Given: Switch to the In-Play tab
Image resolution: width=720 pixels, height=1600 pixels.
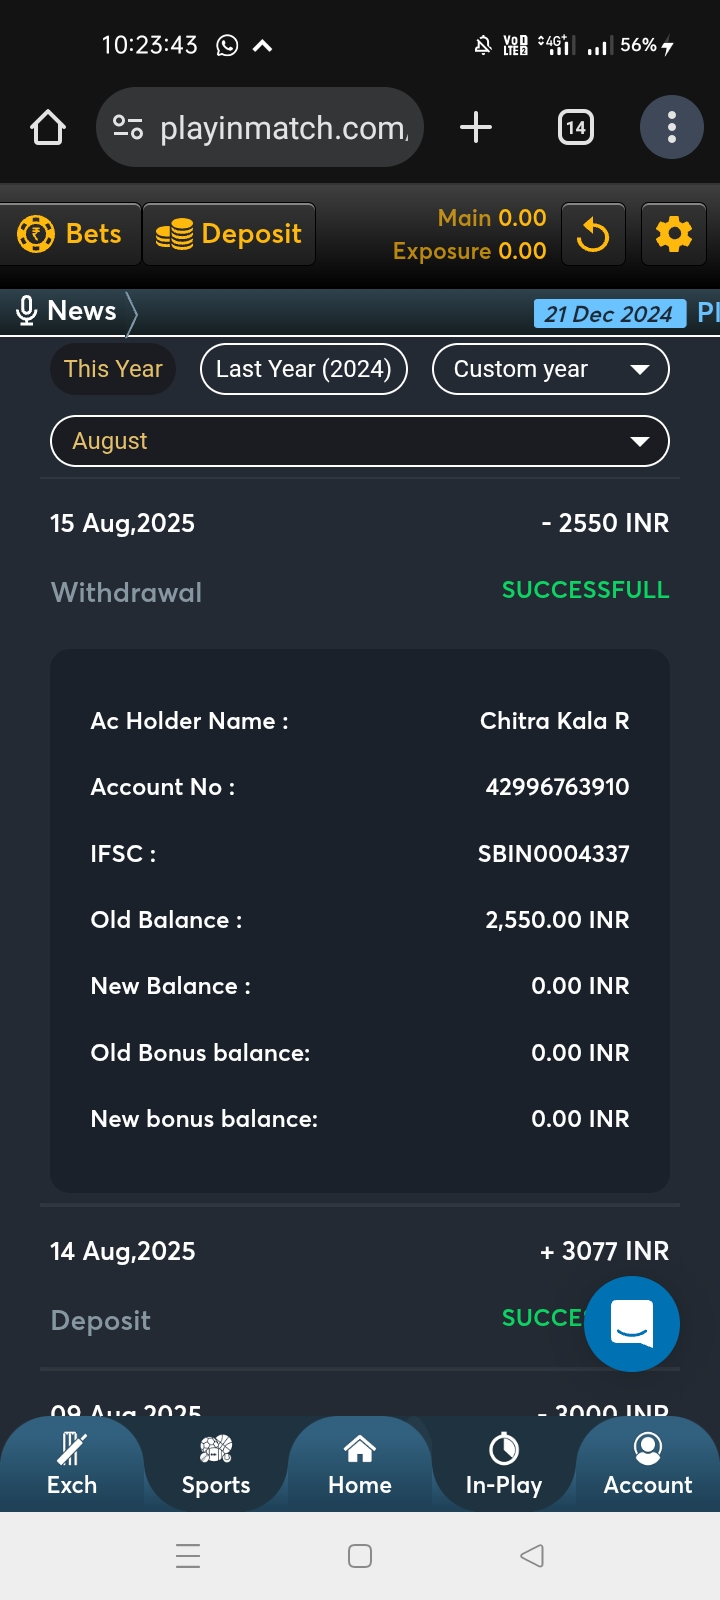Looking at the screenshot, I should (504, 1466).
